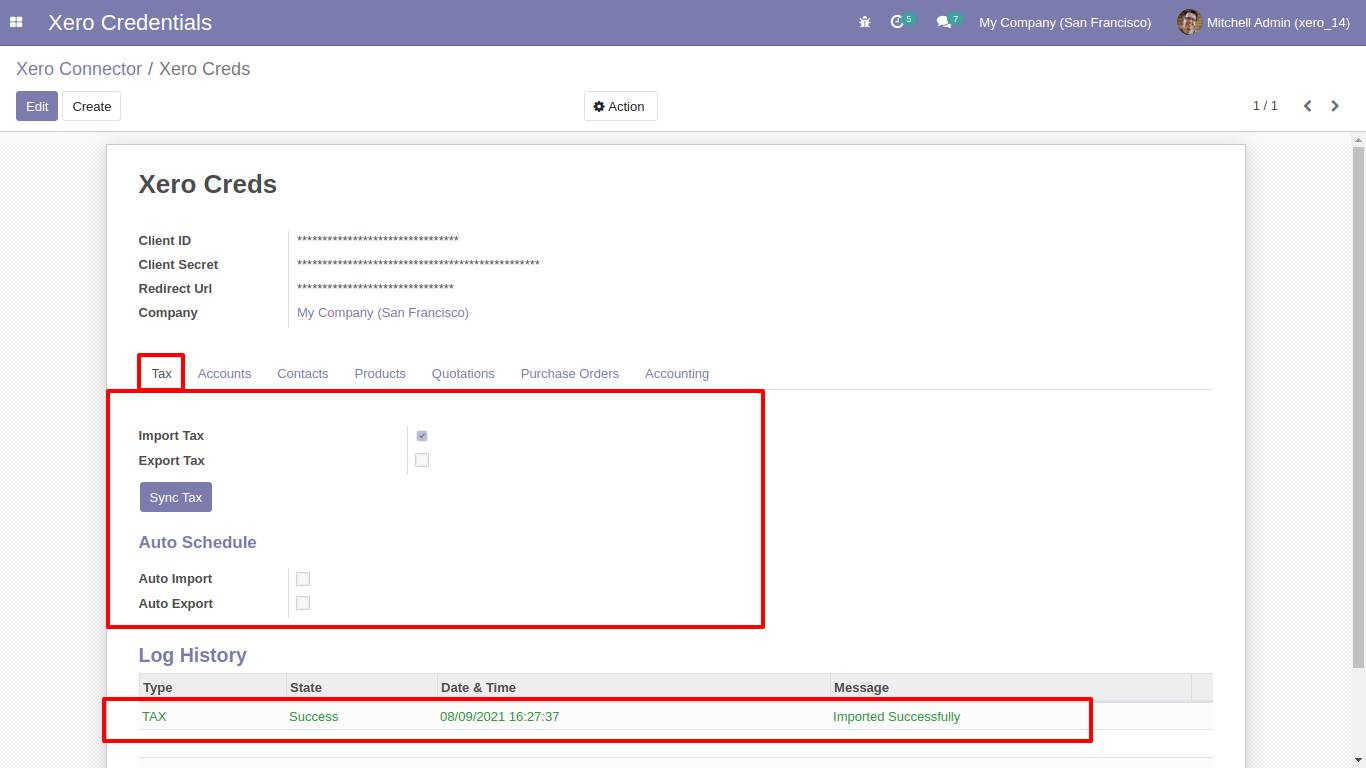Click Auto Schedule section heading
Screen dimensions: 1366x768
point(197,543)
